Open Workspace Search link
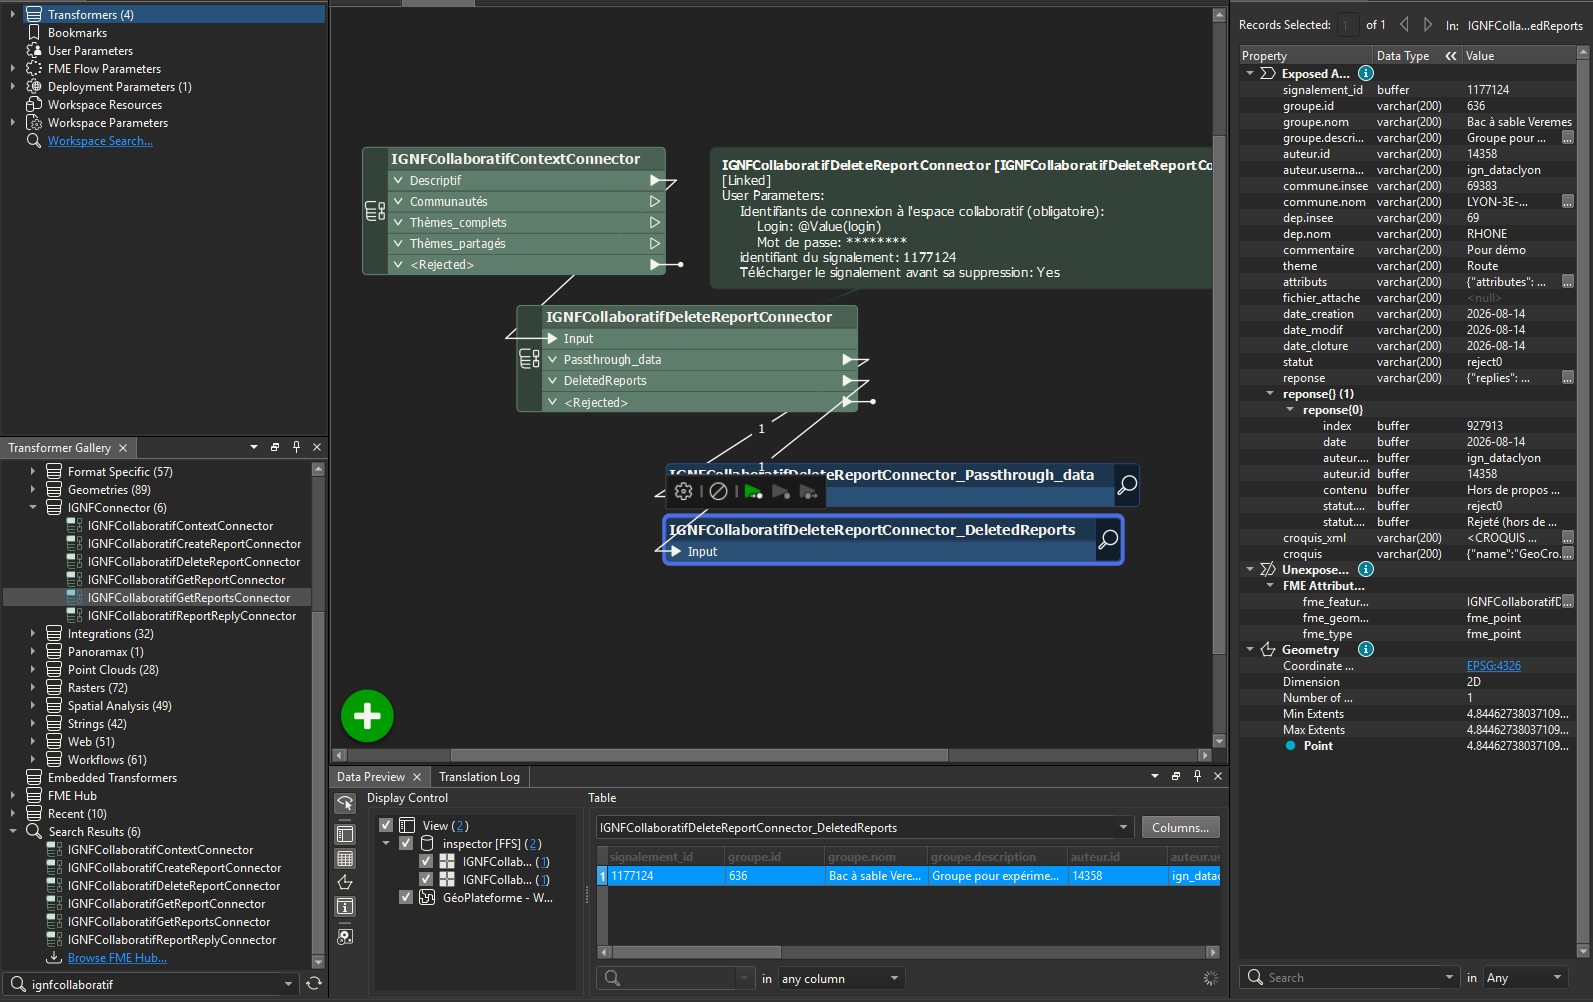The height and width of the screenshot is (1002, 1593). click(x=100, y=140)
